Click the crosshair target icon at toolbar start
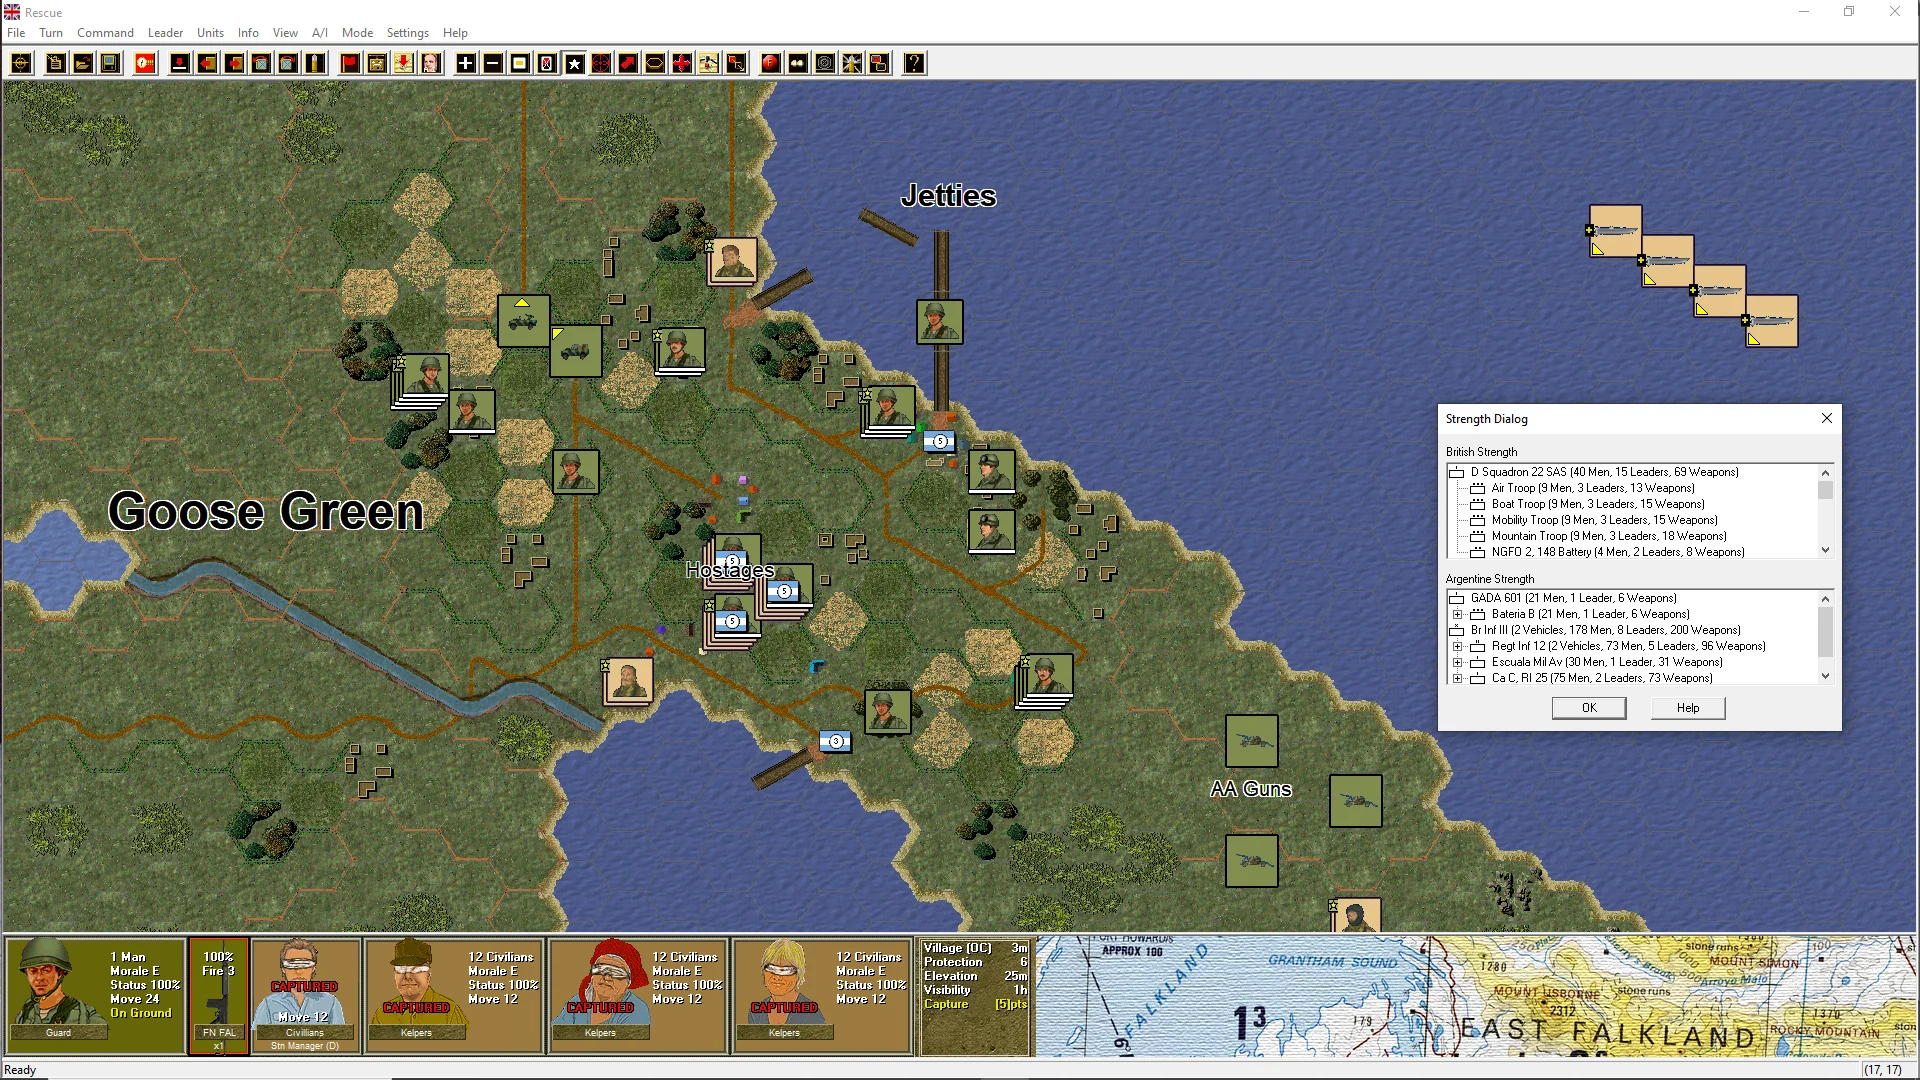This screenshot has height=1080, width=1920. click(21, 64)
